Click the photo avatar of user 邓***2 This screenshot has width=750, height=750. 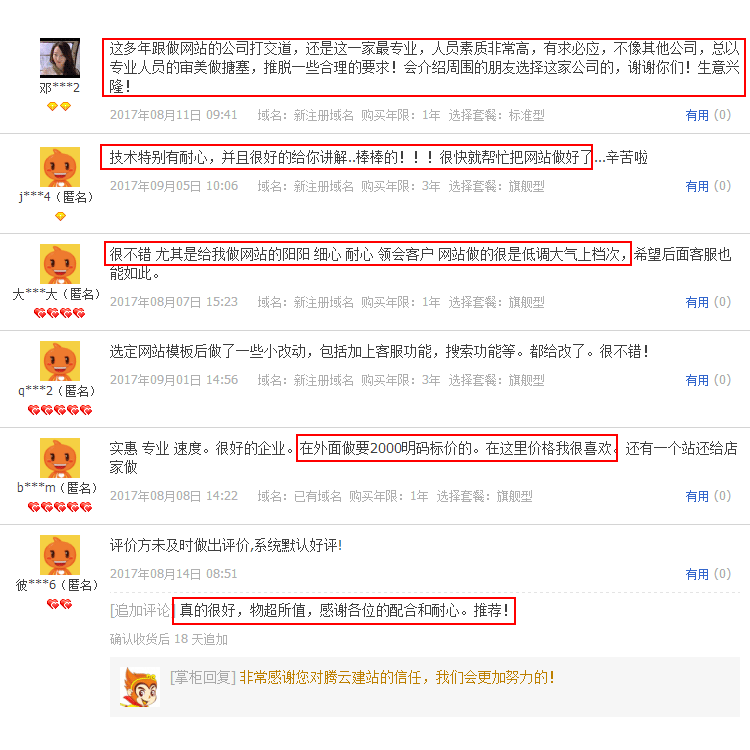[60, 58]
